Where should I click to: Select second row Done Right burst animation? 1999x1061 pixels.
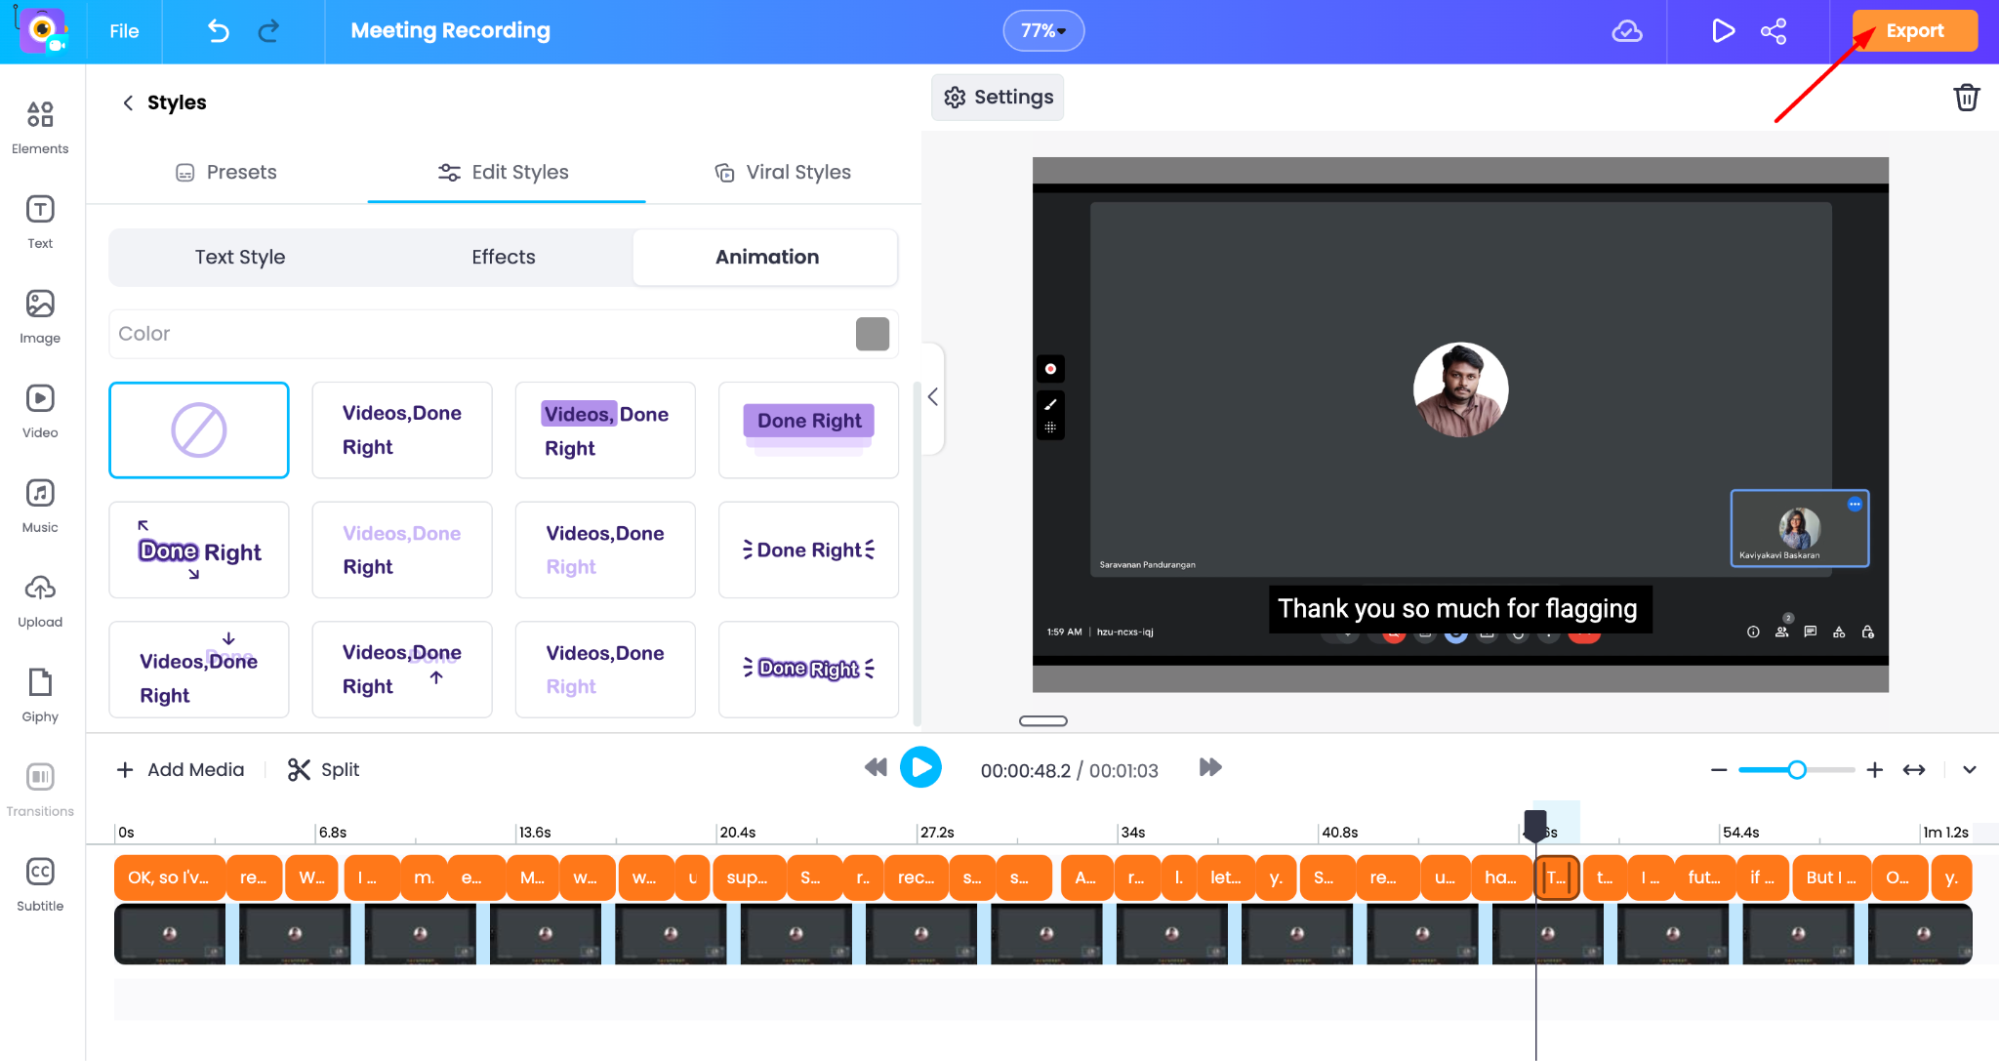click(808, 550)
